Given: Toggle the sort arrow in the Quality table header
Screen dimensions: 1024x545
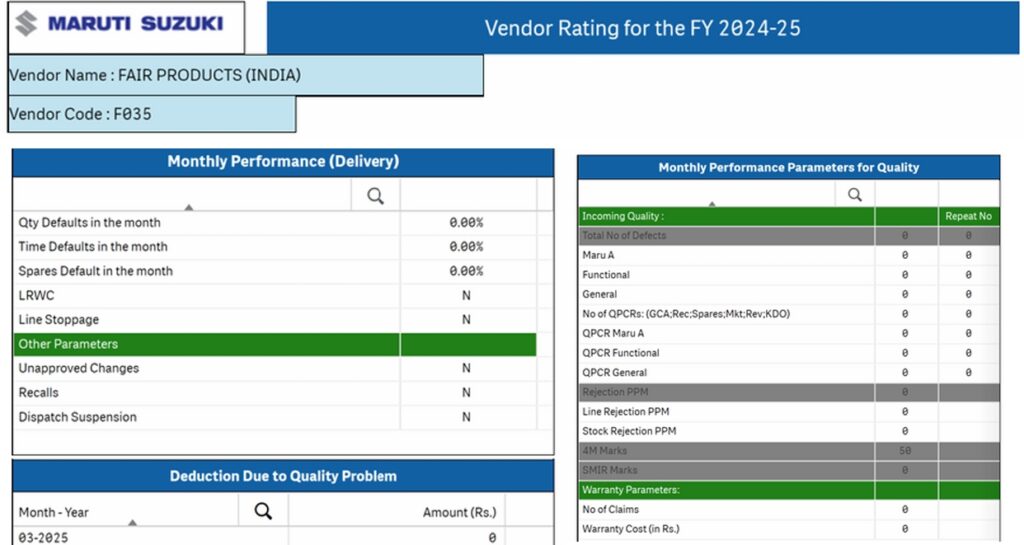Looking at the screenshot, I should (711, 203).
